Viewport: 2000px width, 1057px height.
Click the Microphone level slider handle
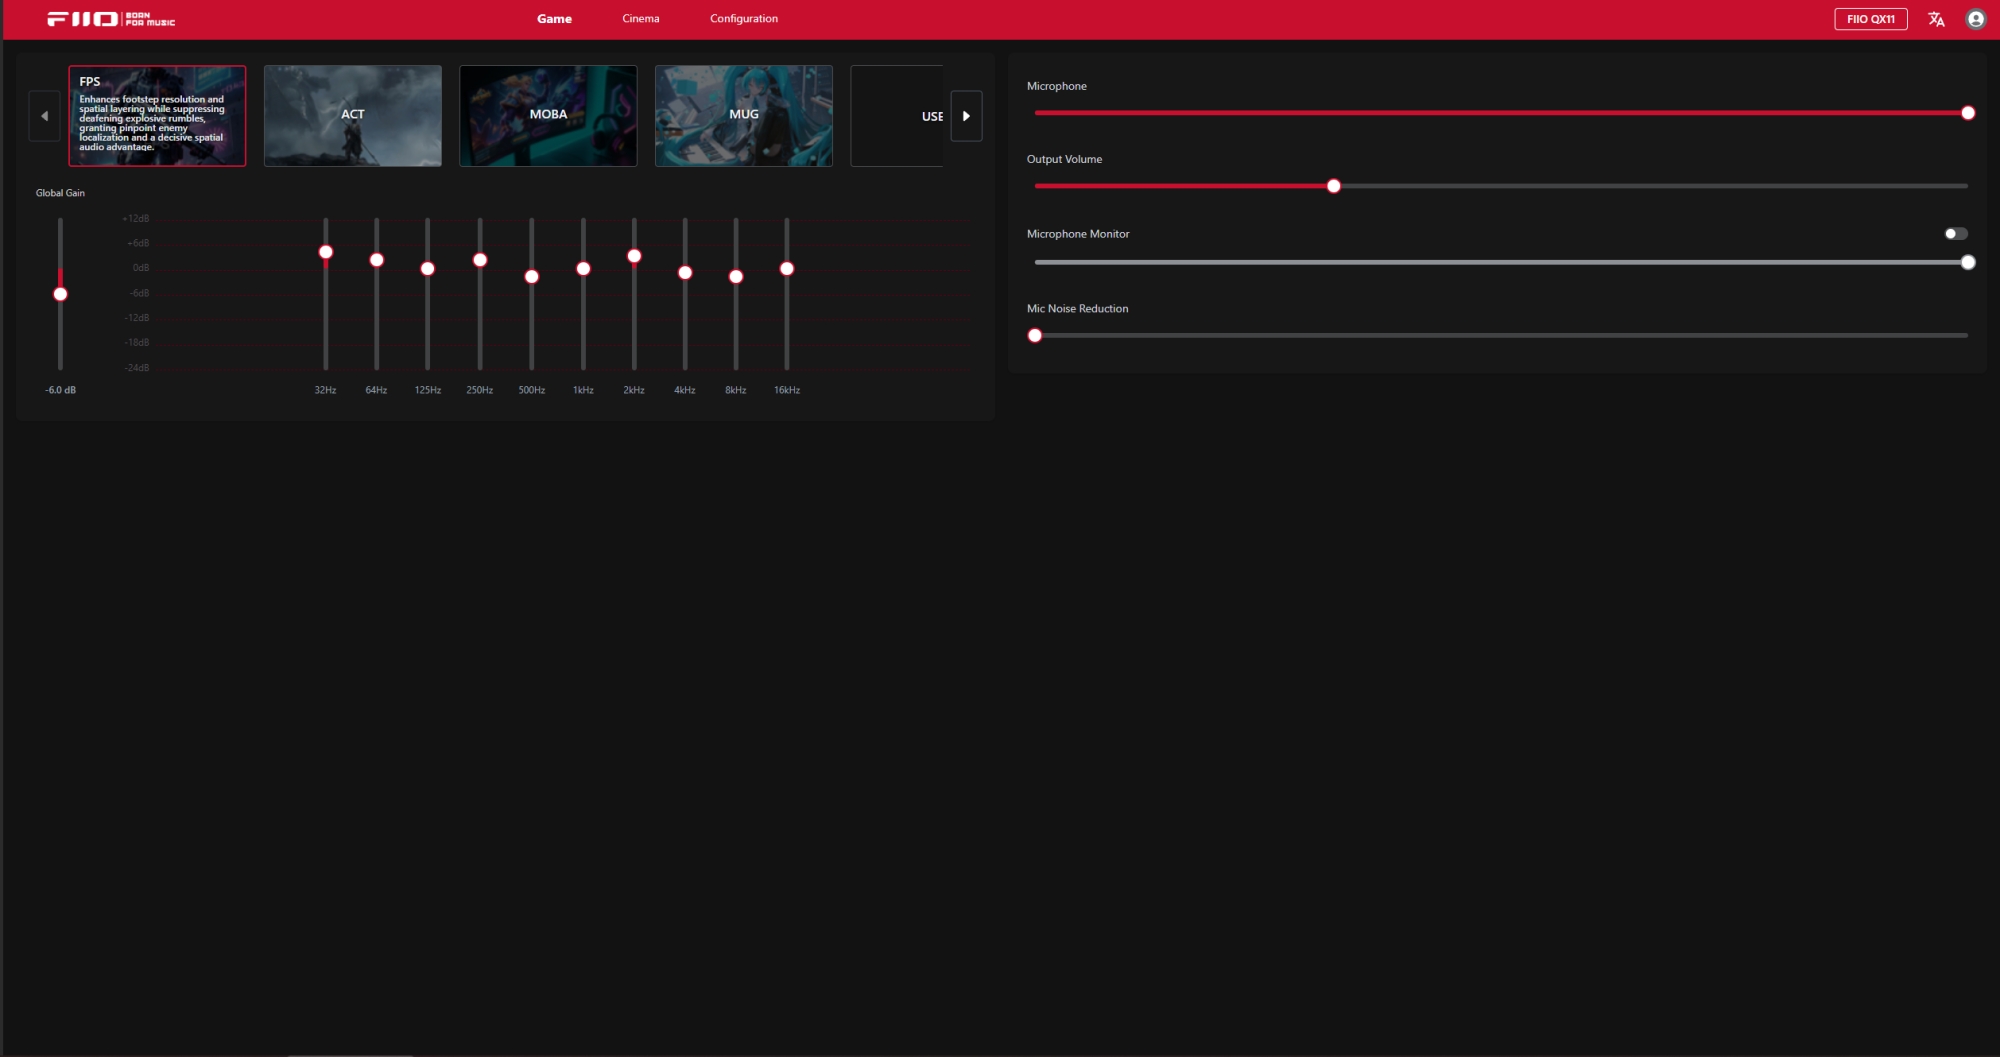1968,113
